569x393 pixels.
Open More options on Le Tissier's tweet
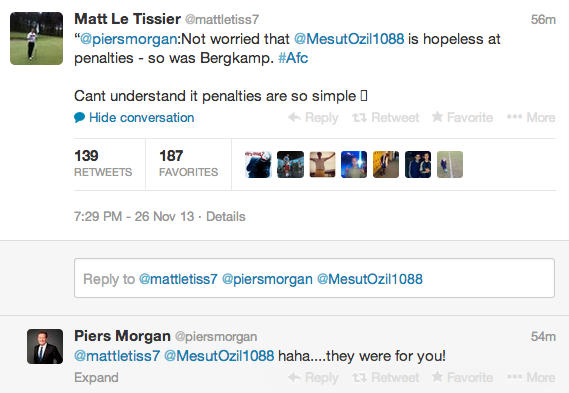coord(531,118)
